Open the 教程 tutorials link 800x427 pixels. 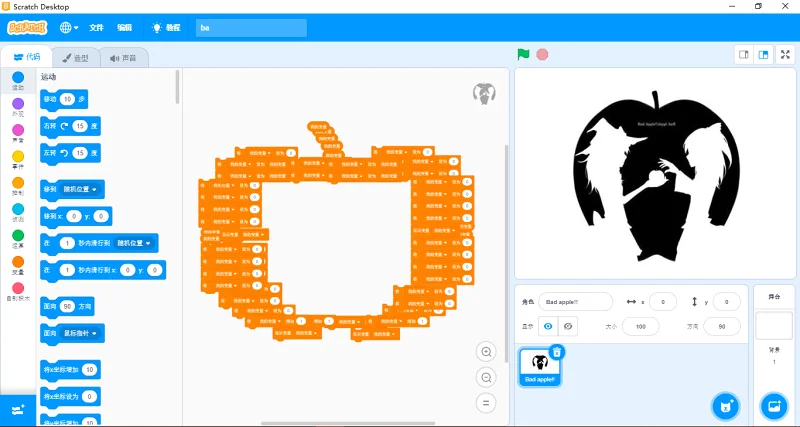pos(166,28)
